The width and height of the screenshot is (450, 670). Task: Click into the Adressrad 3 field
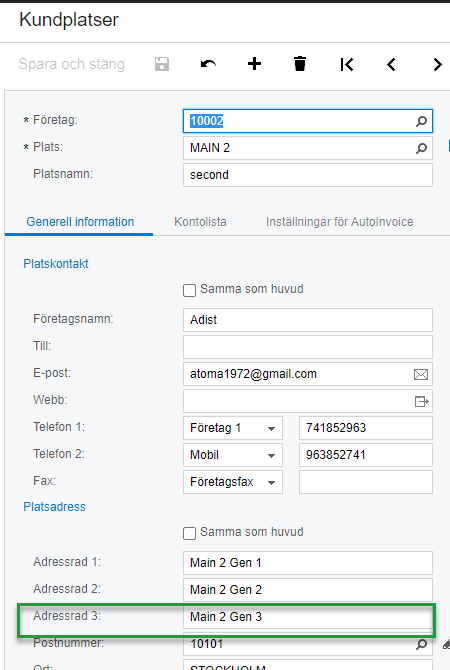pos(308,617)
